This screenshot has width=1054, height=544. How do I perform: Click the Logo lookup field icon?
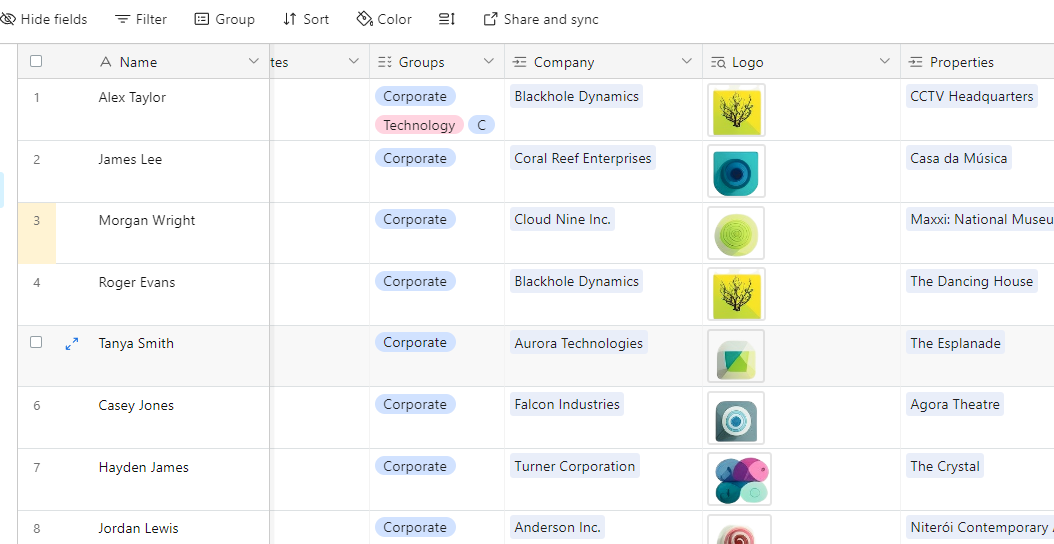(x=717, y=62)
